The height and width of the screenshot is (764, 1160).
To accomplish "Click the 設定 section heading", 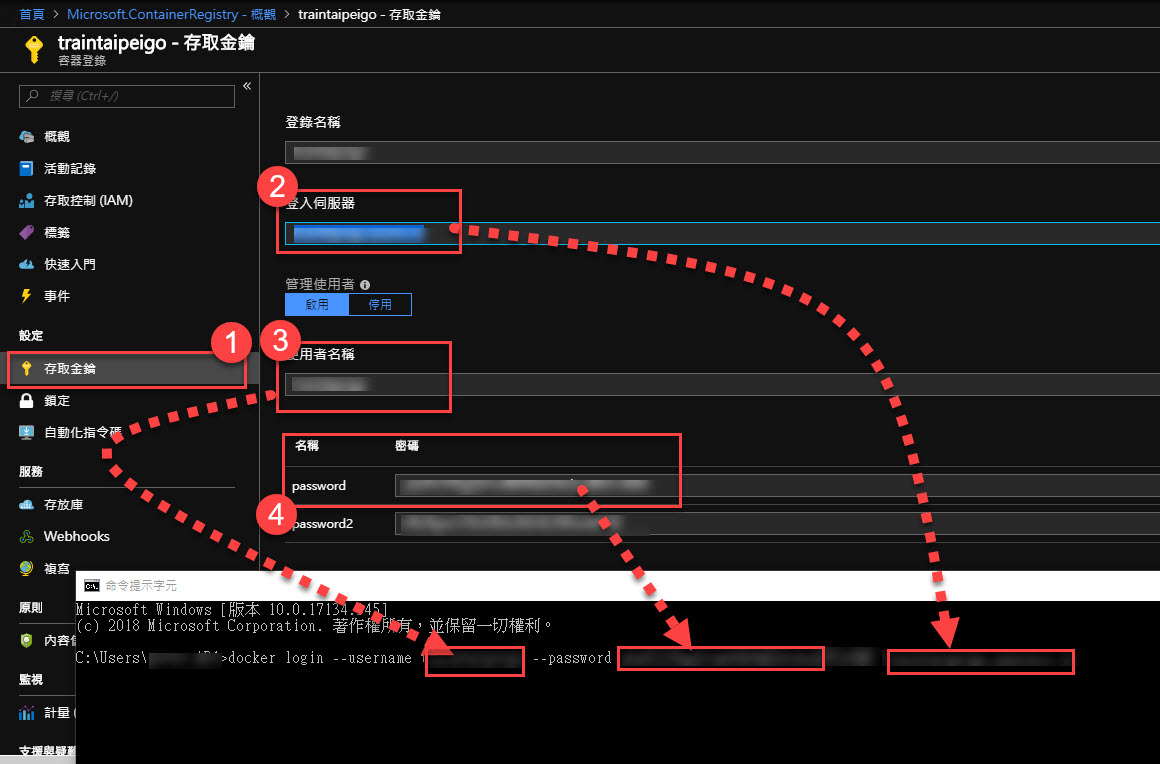I will pos(31,336).
